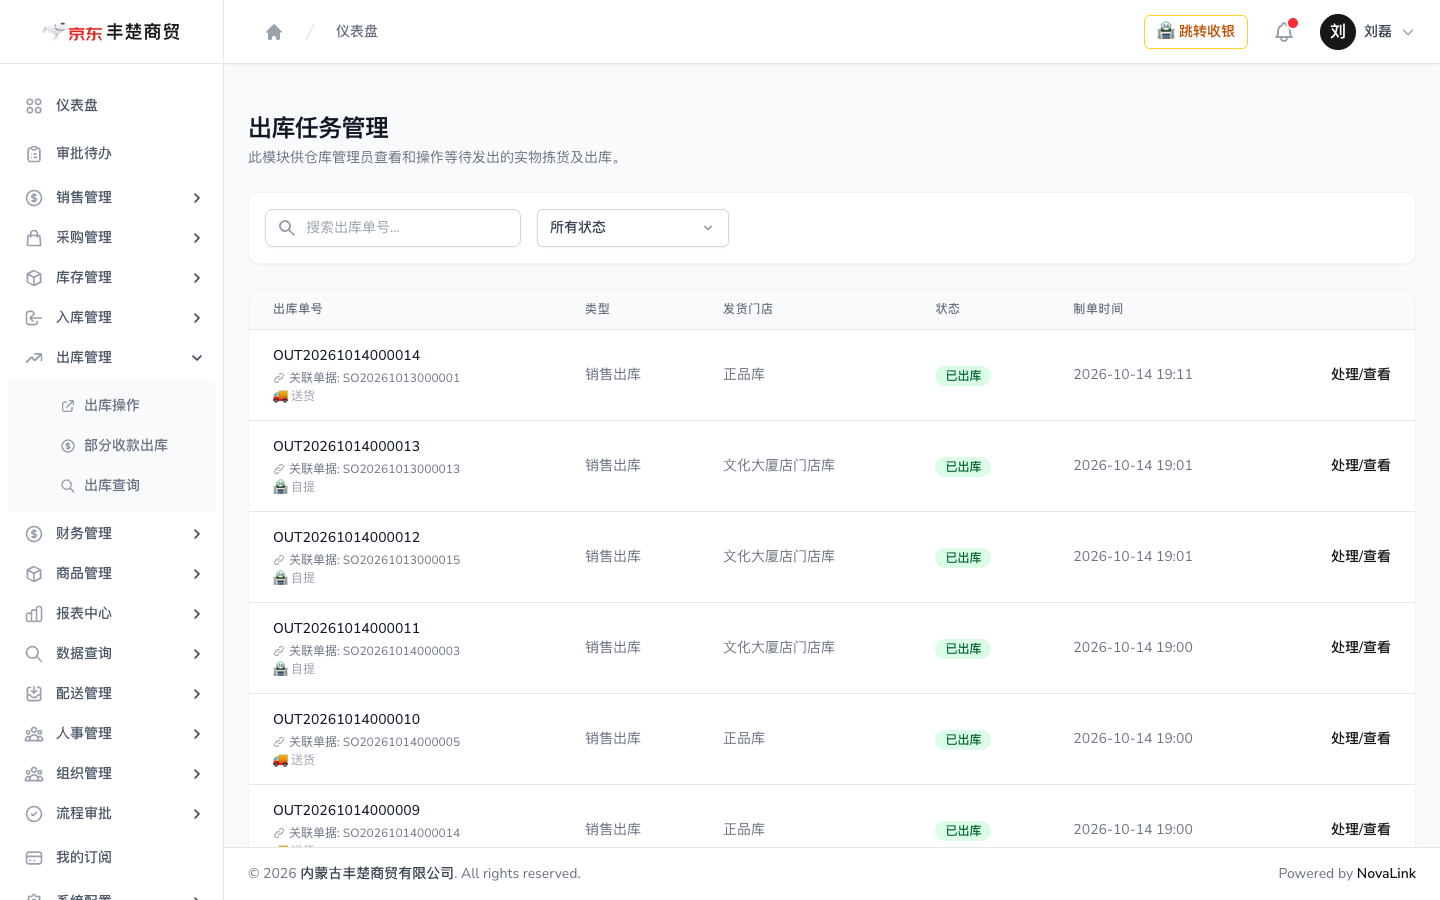
Task: Expand the 采购管理 menu chevron
Action: pos(197,238)
